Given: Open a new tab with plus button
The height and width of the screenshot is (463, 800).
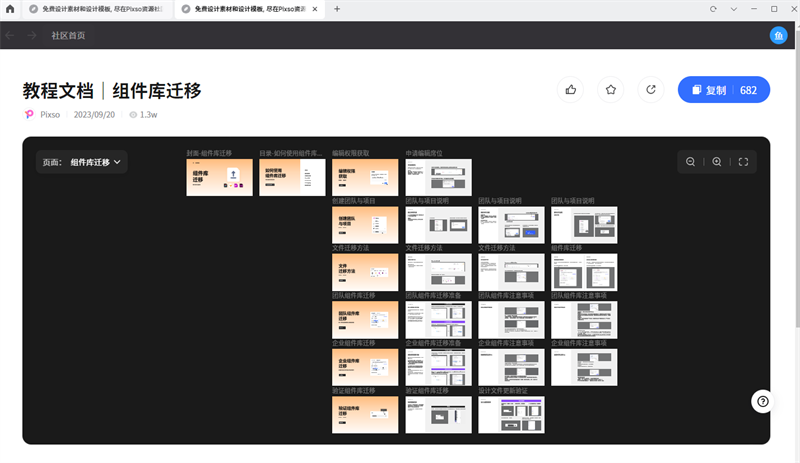Looking at the screenshot, I should (337, 9).
